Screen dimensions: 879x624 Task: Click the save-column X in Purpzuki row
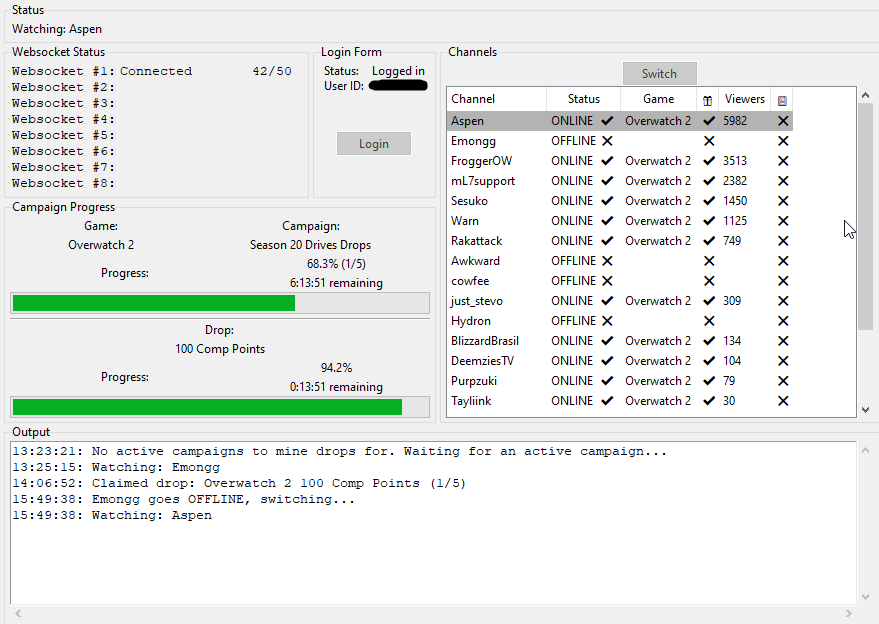click(783, 381)
